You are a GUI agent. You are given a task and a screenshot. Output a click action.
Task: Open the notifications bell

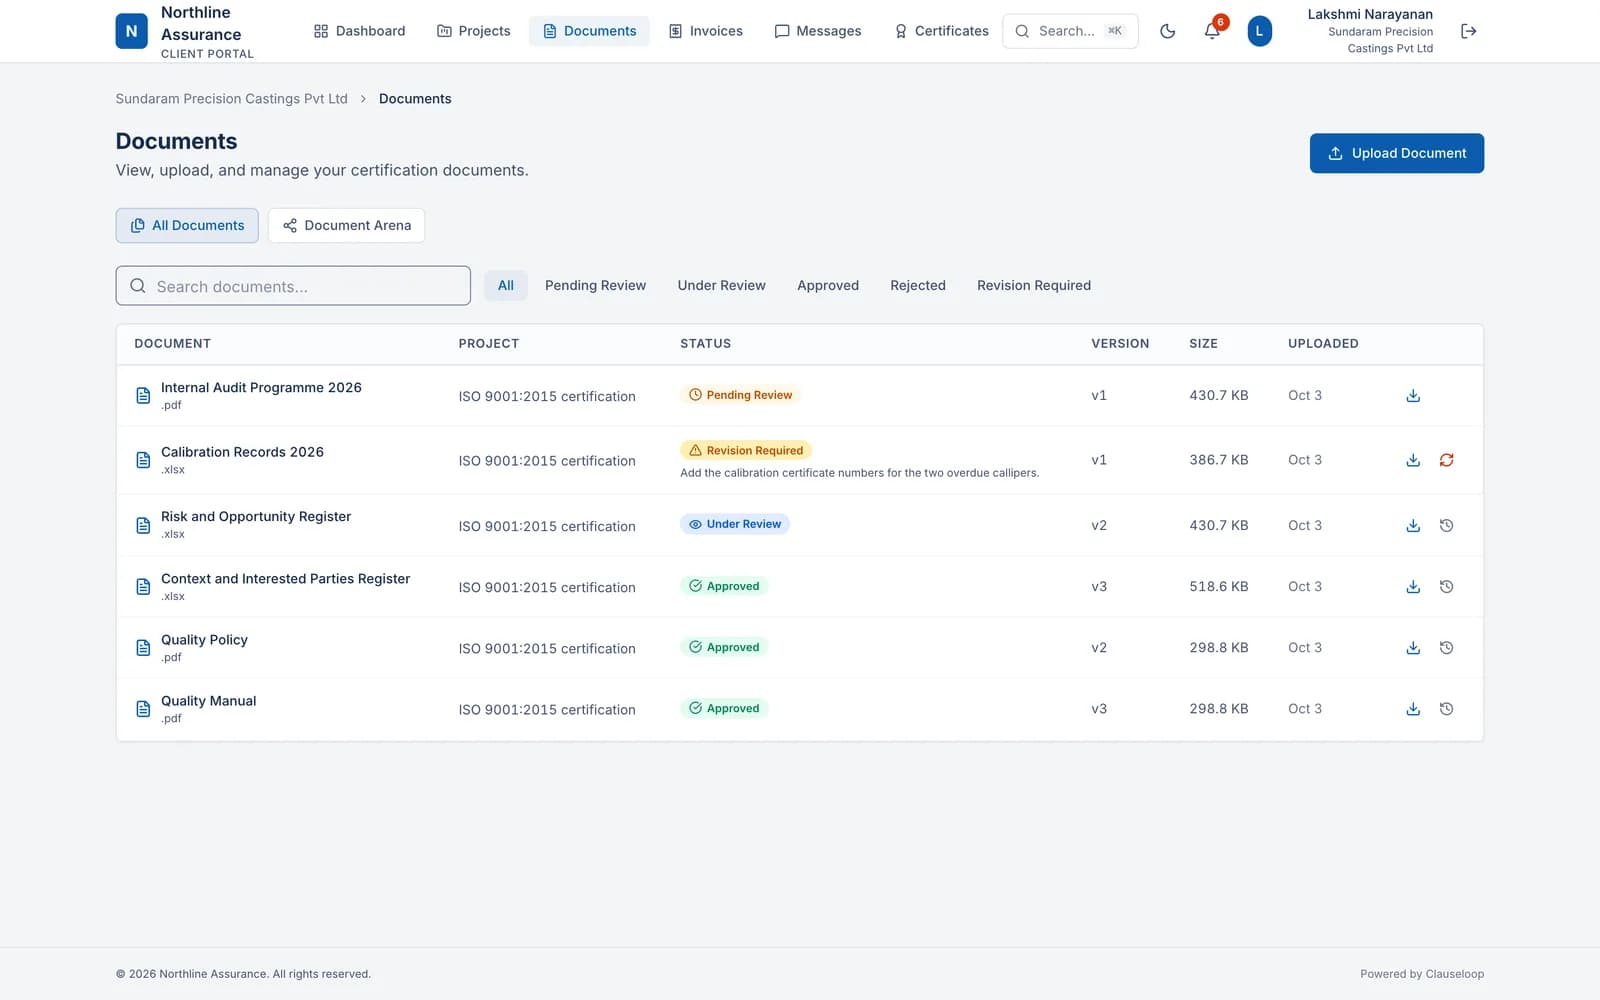(1212, 31)
